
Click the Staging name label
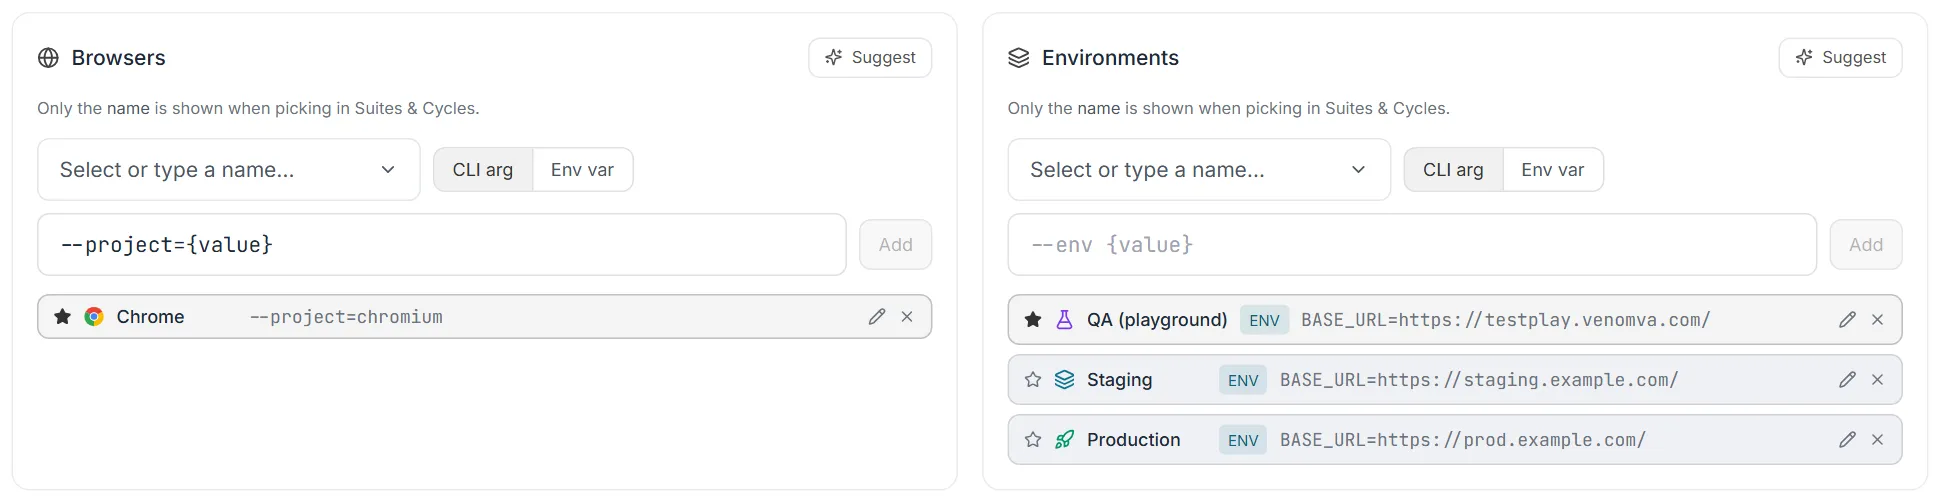[x=1120, y=380]
